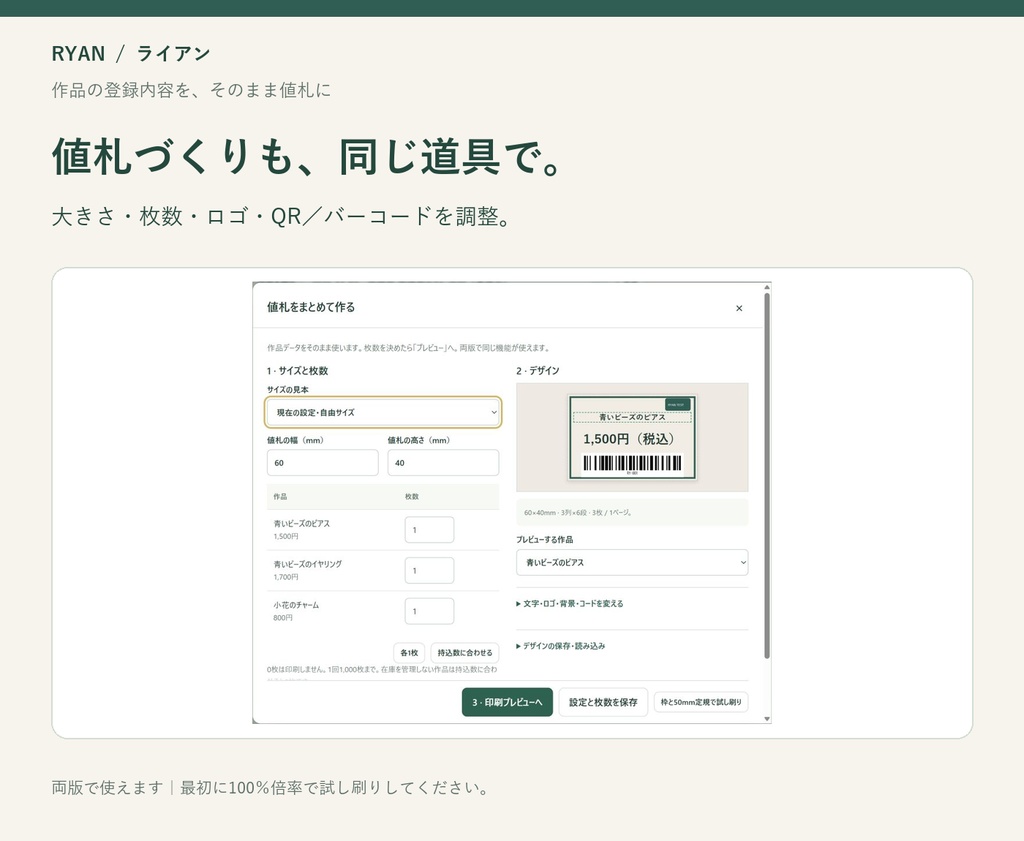Click the 各1枚 button
This screenshot has height=841, width=1024.
pyautogui.click(x=409, y=653)
